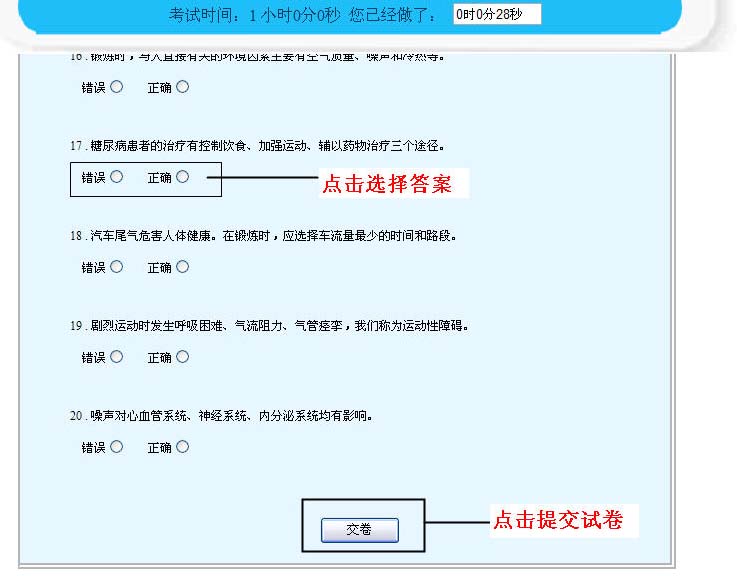Choose 正确 for question 18 on car exhaust
Viewport: 738px width, 576px height.
(x=182, y=267)
